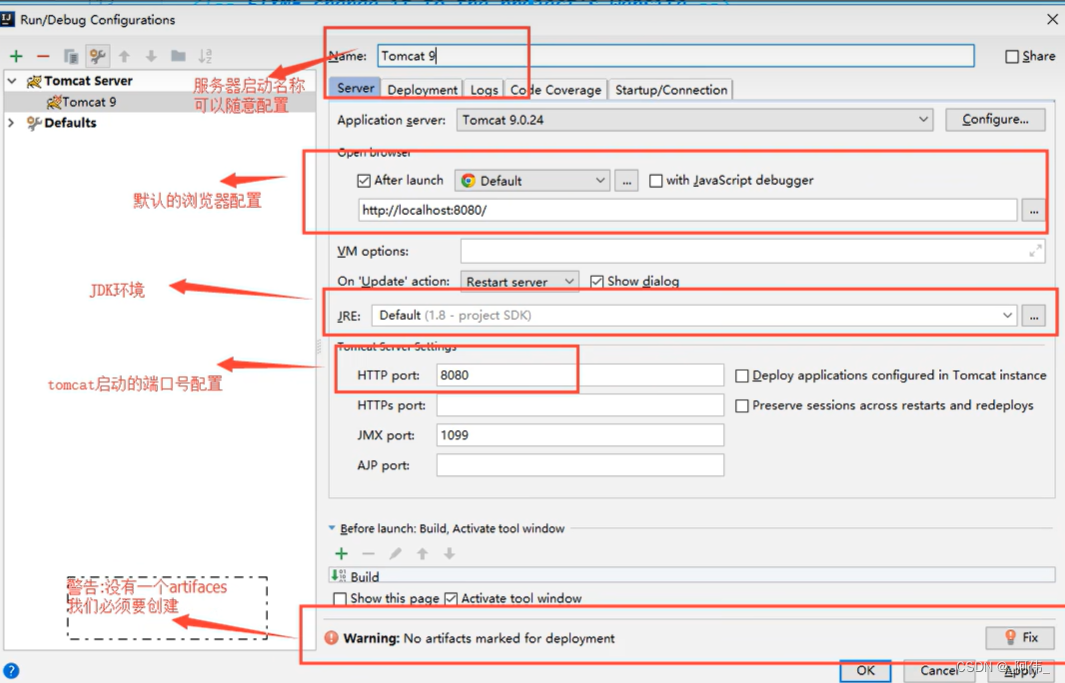Click the Fix button
Screen dimensions: 1065x683
point(1021,638)
